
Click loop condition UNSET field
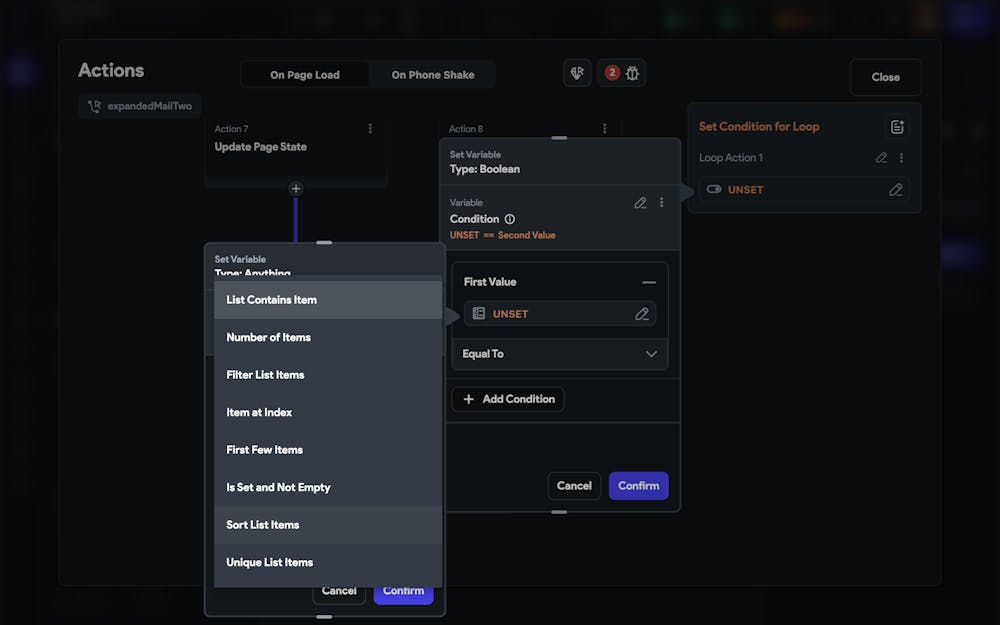804,189
